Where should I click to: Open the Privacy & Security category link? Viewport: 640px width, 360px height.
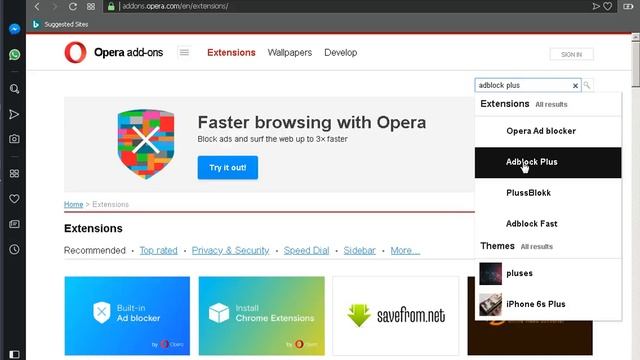click(x=230, y=250)
